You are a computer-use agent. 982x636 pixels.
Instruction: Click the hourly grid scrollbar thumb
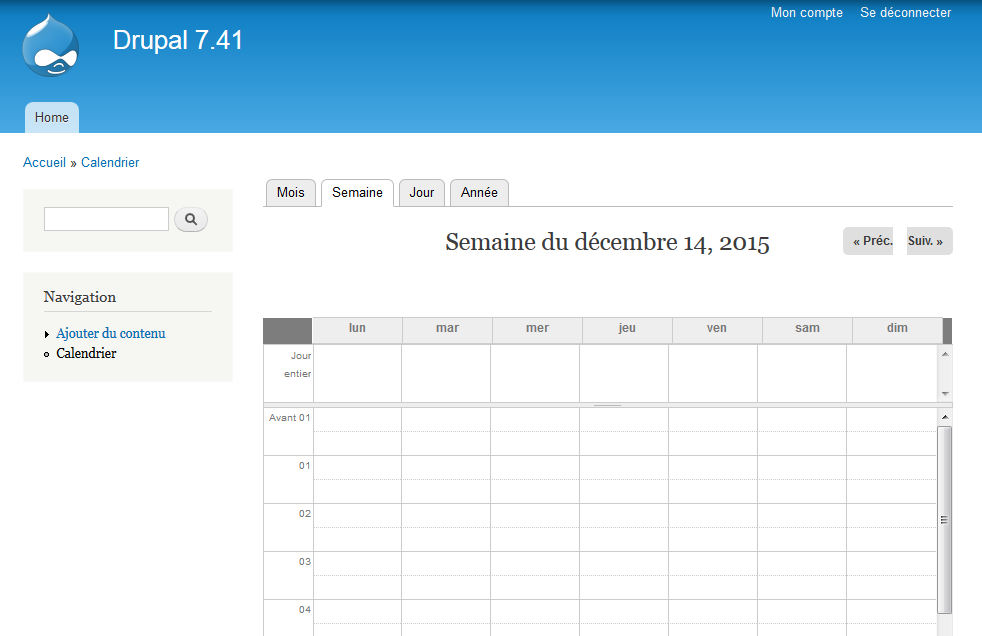[x=944, y=520]
